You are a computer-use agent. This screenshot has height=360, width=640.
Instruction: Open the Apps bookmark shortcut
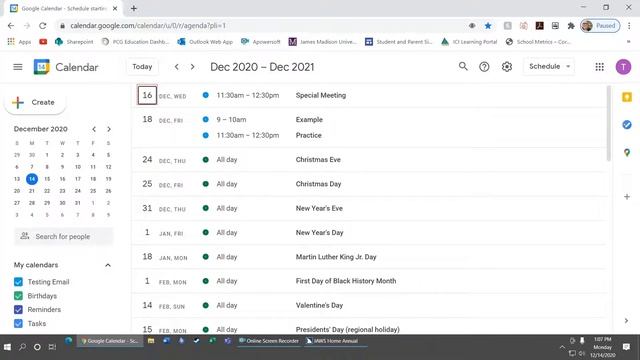19,42
